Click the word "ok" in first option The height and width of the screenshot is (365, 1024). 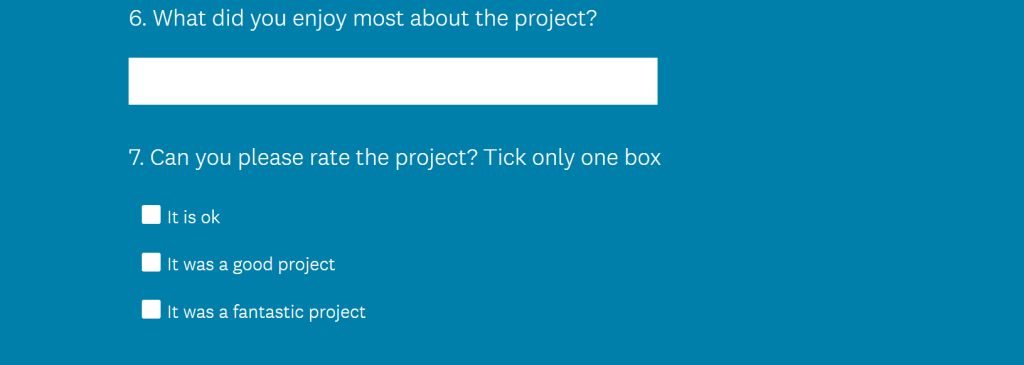[210, 217]
